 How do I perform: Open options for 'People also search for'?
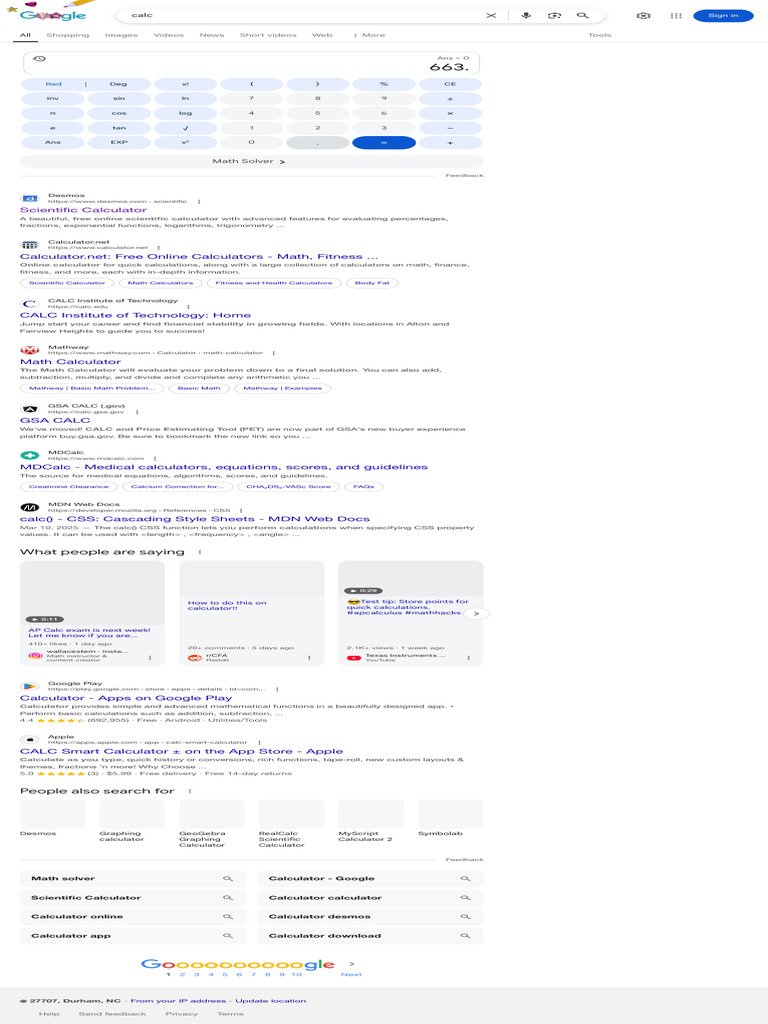tap(190, 792)
